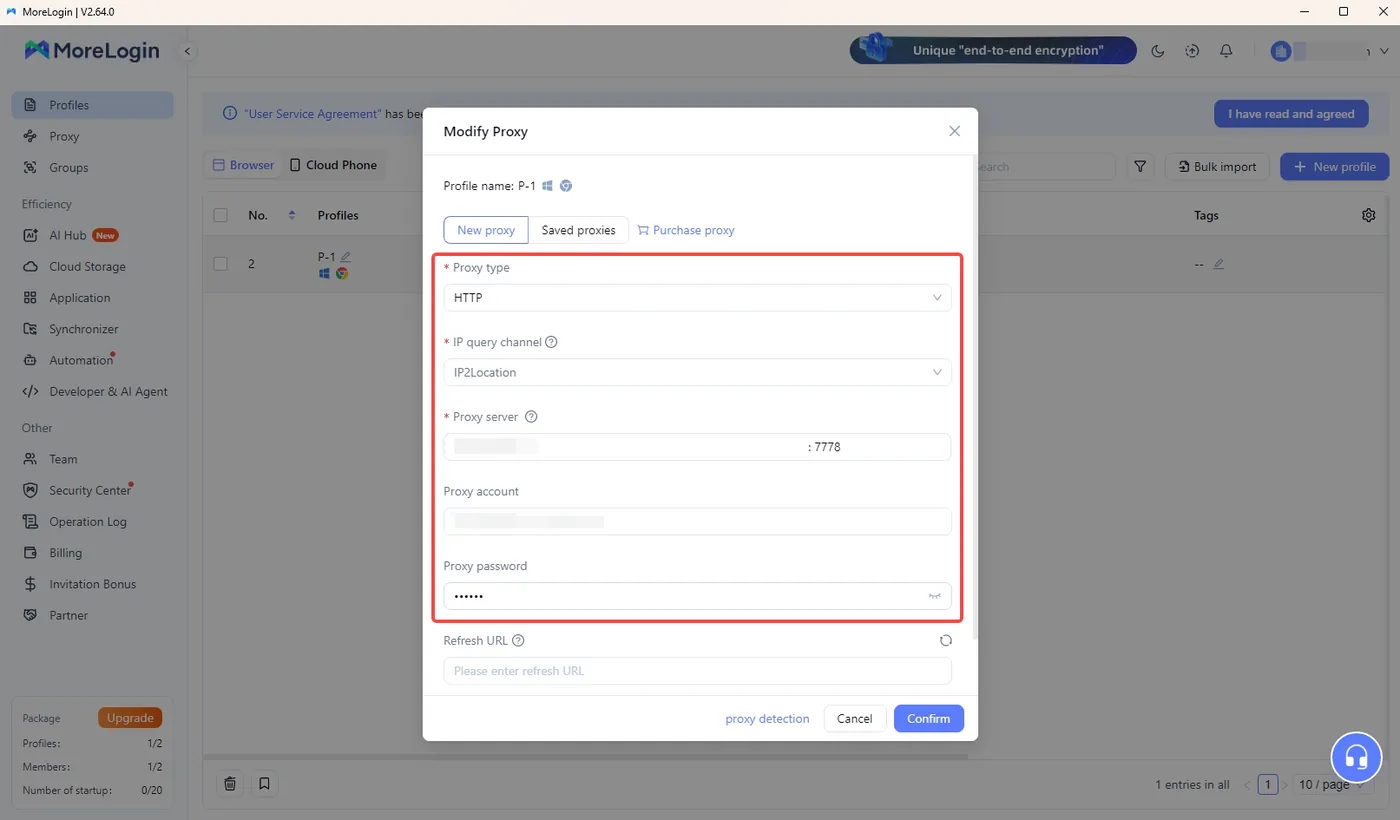Click the Proxy server help icon
The height and width of the screenshot is (820, 1400).
pyautogui.click(x=531, y=417)
